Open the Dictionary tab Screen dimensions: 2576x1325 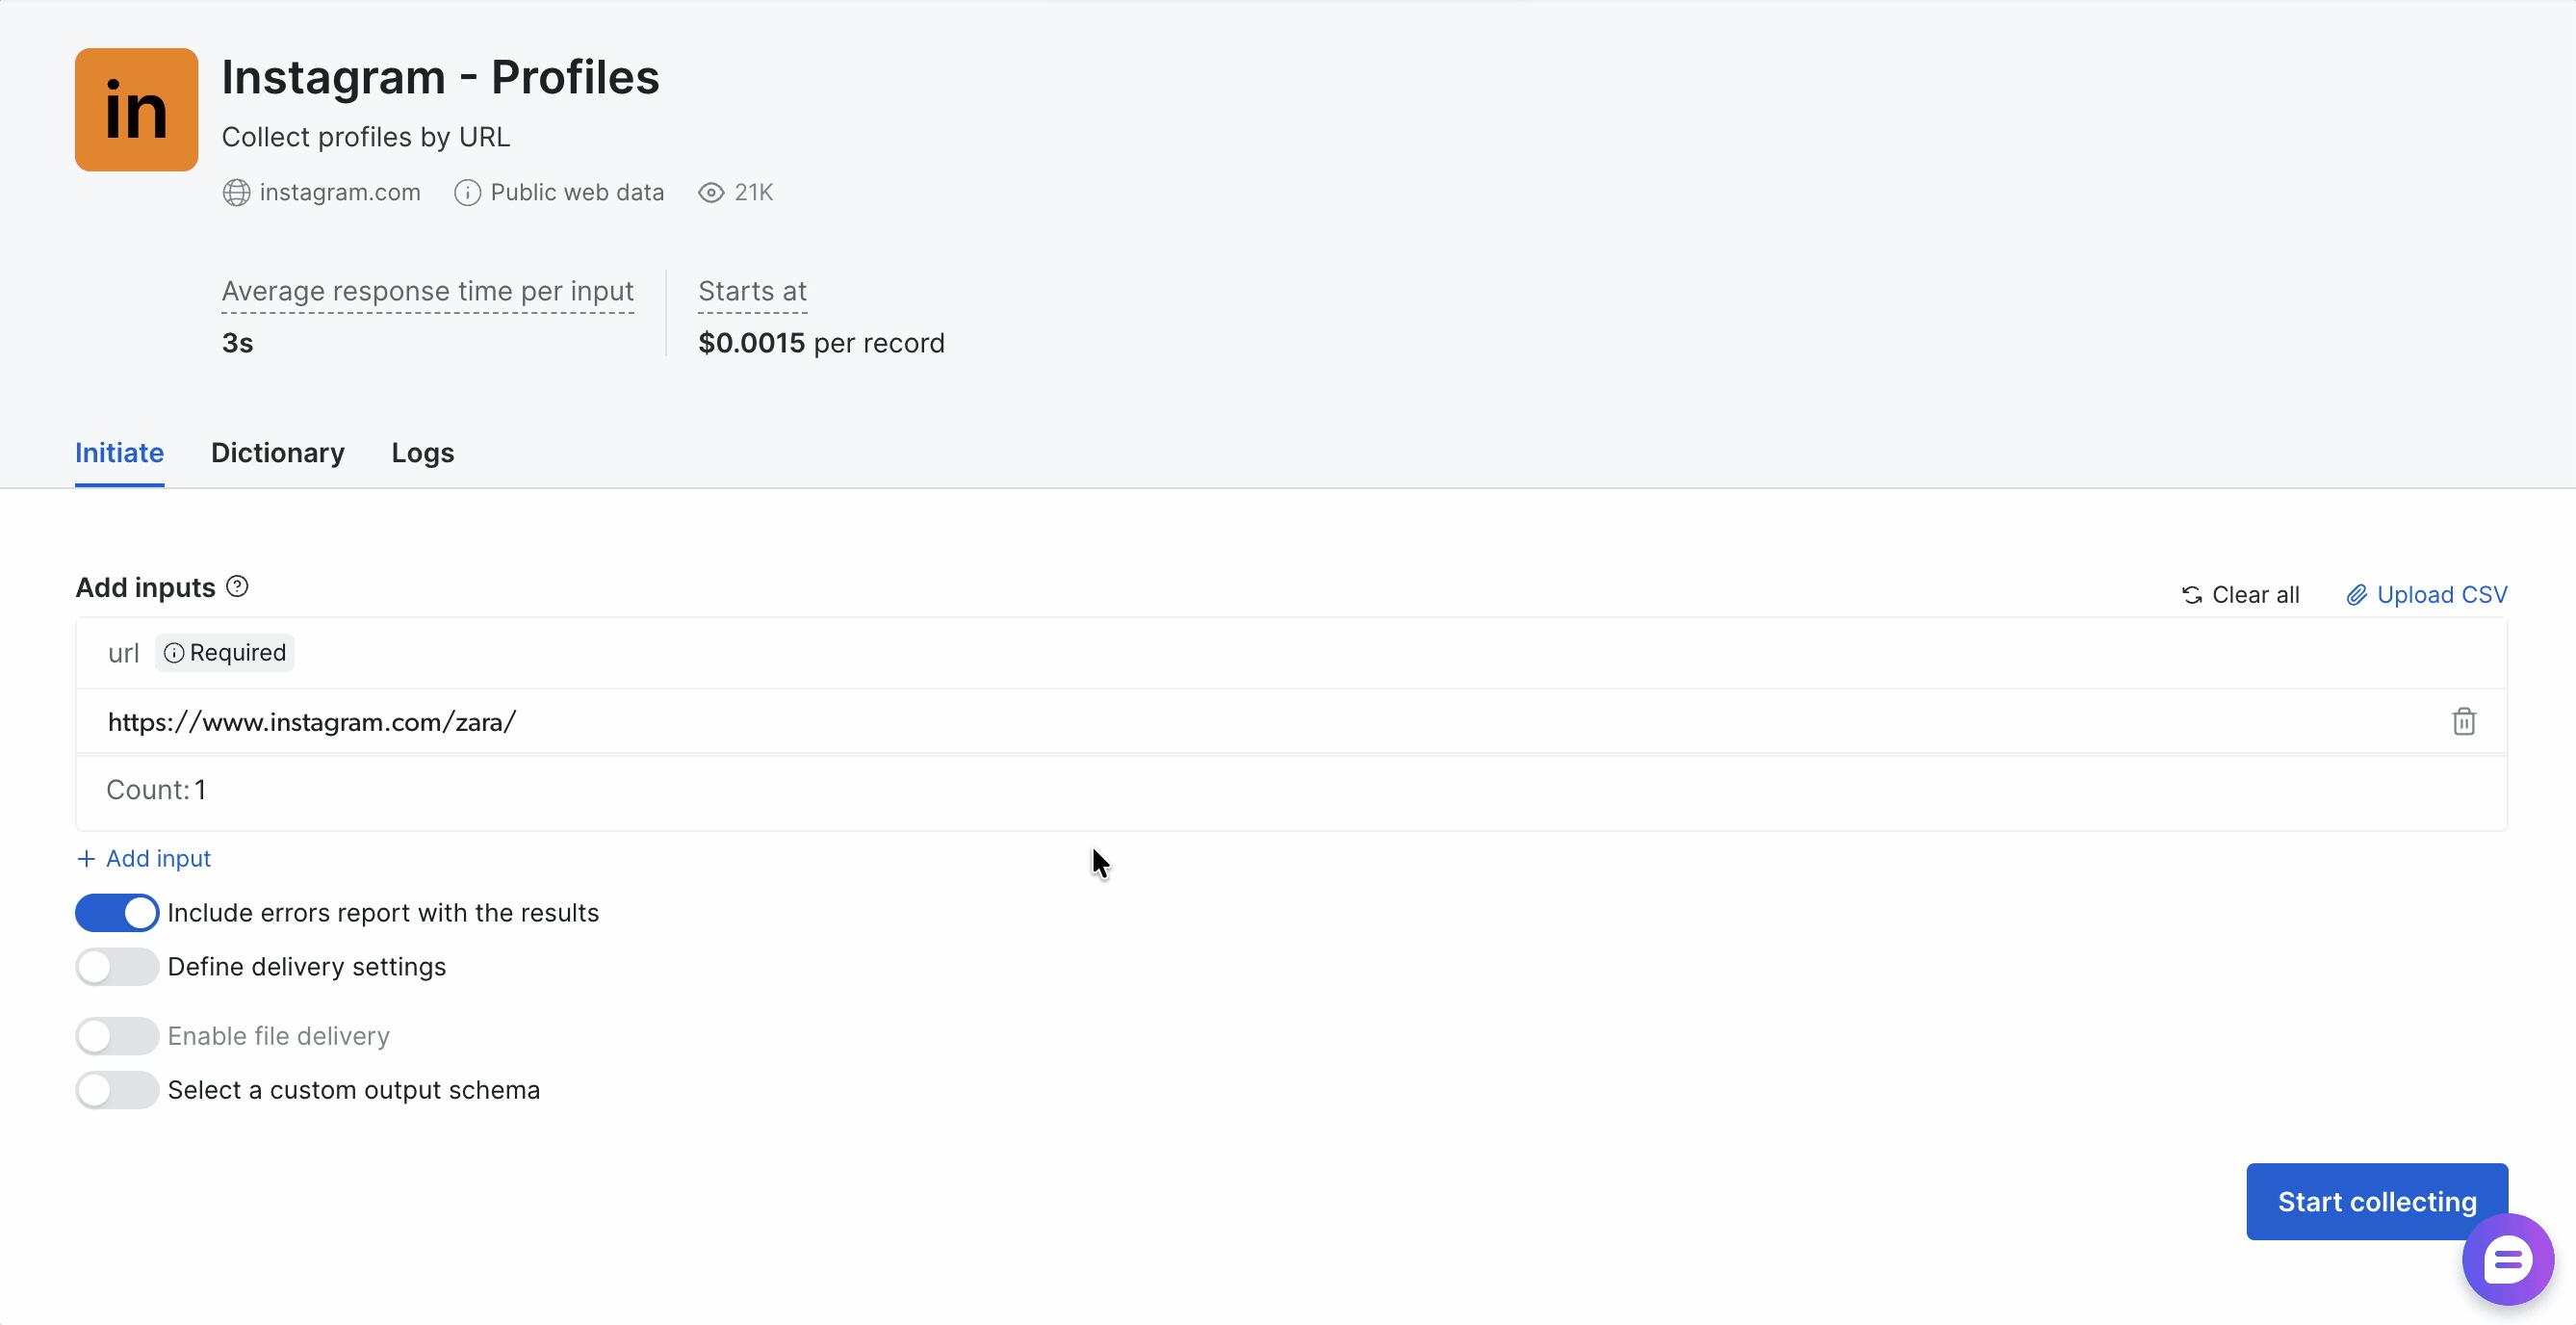coord(278,453)
